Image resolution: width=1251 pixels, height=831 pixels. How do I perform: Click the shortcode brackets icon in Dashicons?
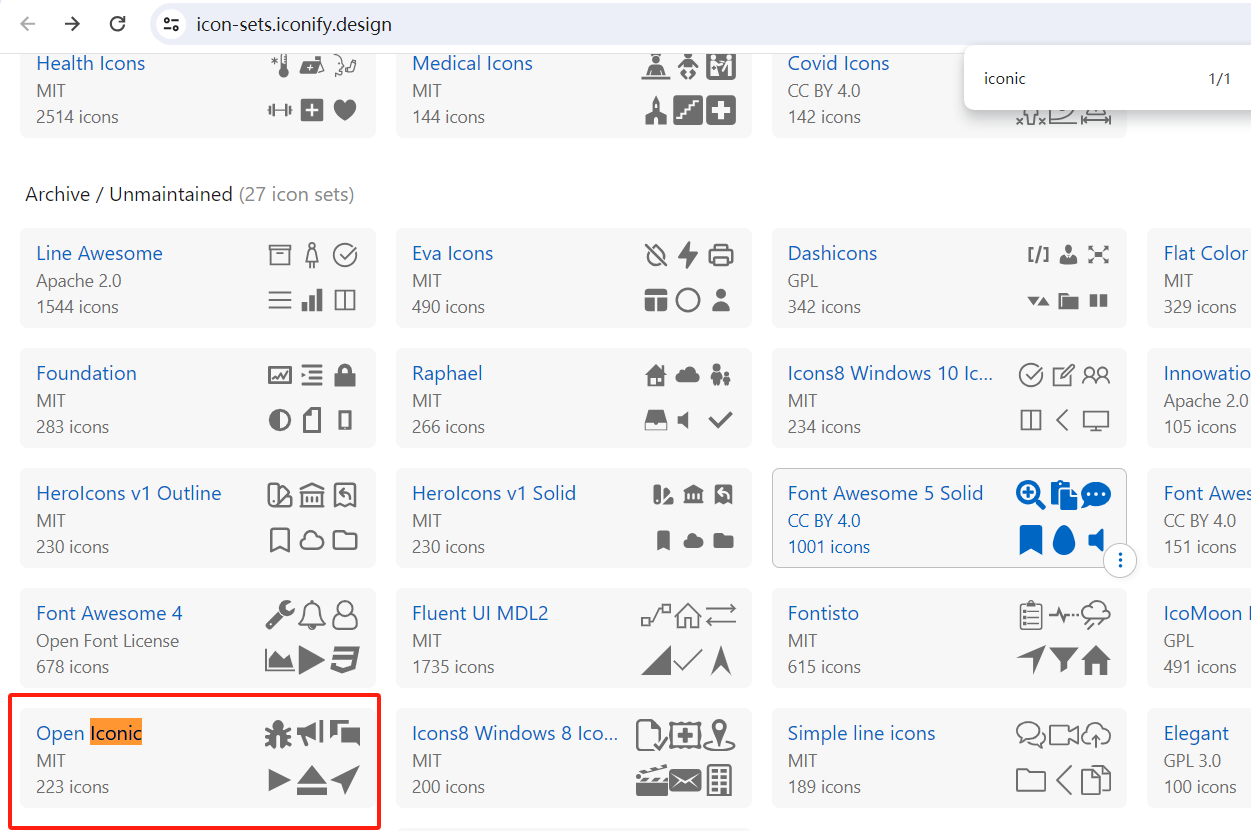pyautogui.click(x=1038, y=254)
